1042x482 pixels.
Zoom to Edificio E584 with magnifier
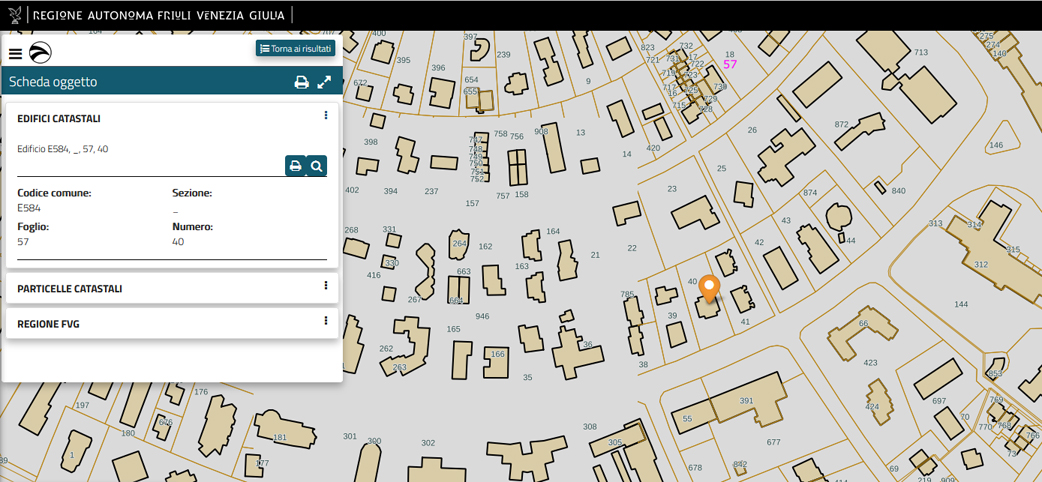click(317, 166)
